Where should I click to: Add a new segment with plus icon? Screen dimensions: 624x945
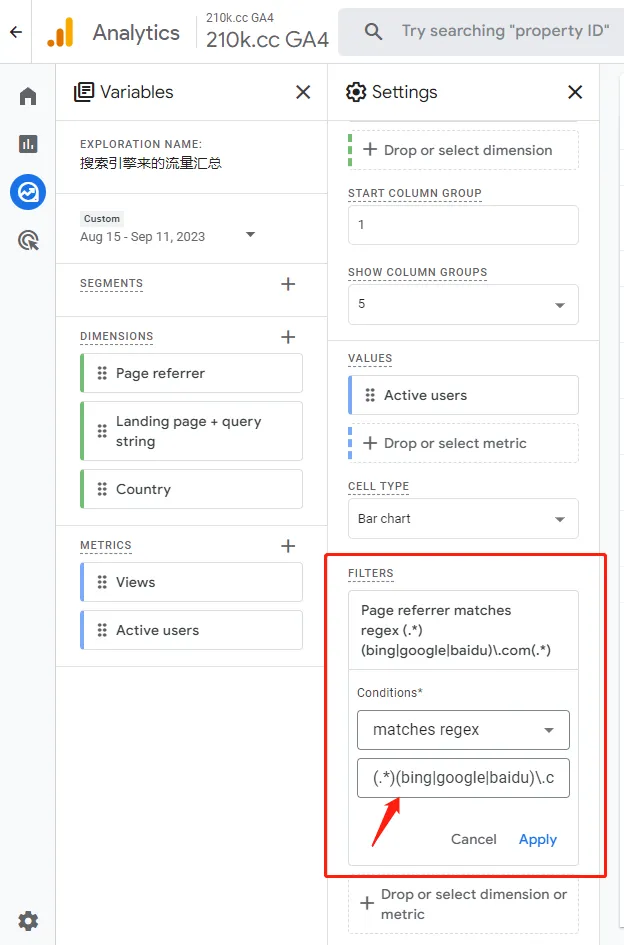[x=288, y=284]
